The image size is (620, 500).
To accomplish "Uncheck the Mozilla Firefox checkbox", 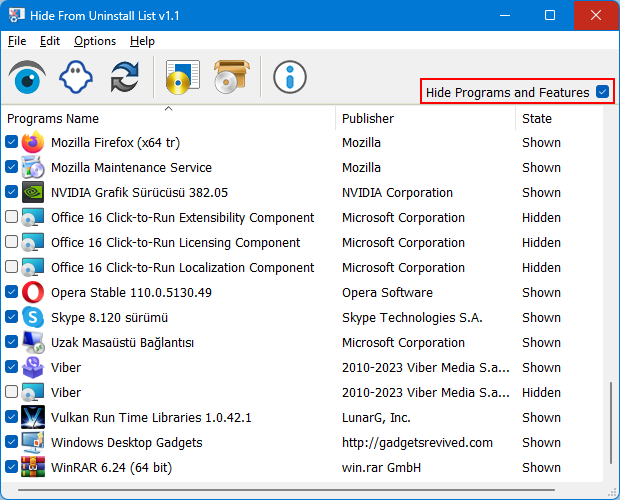I will [x=11, y=142].
